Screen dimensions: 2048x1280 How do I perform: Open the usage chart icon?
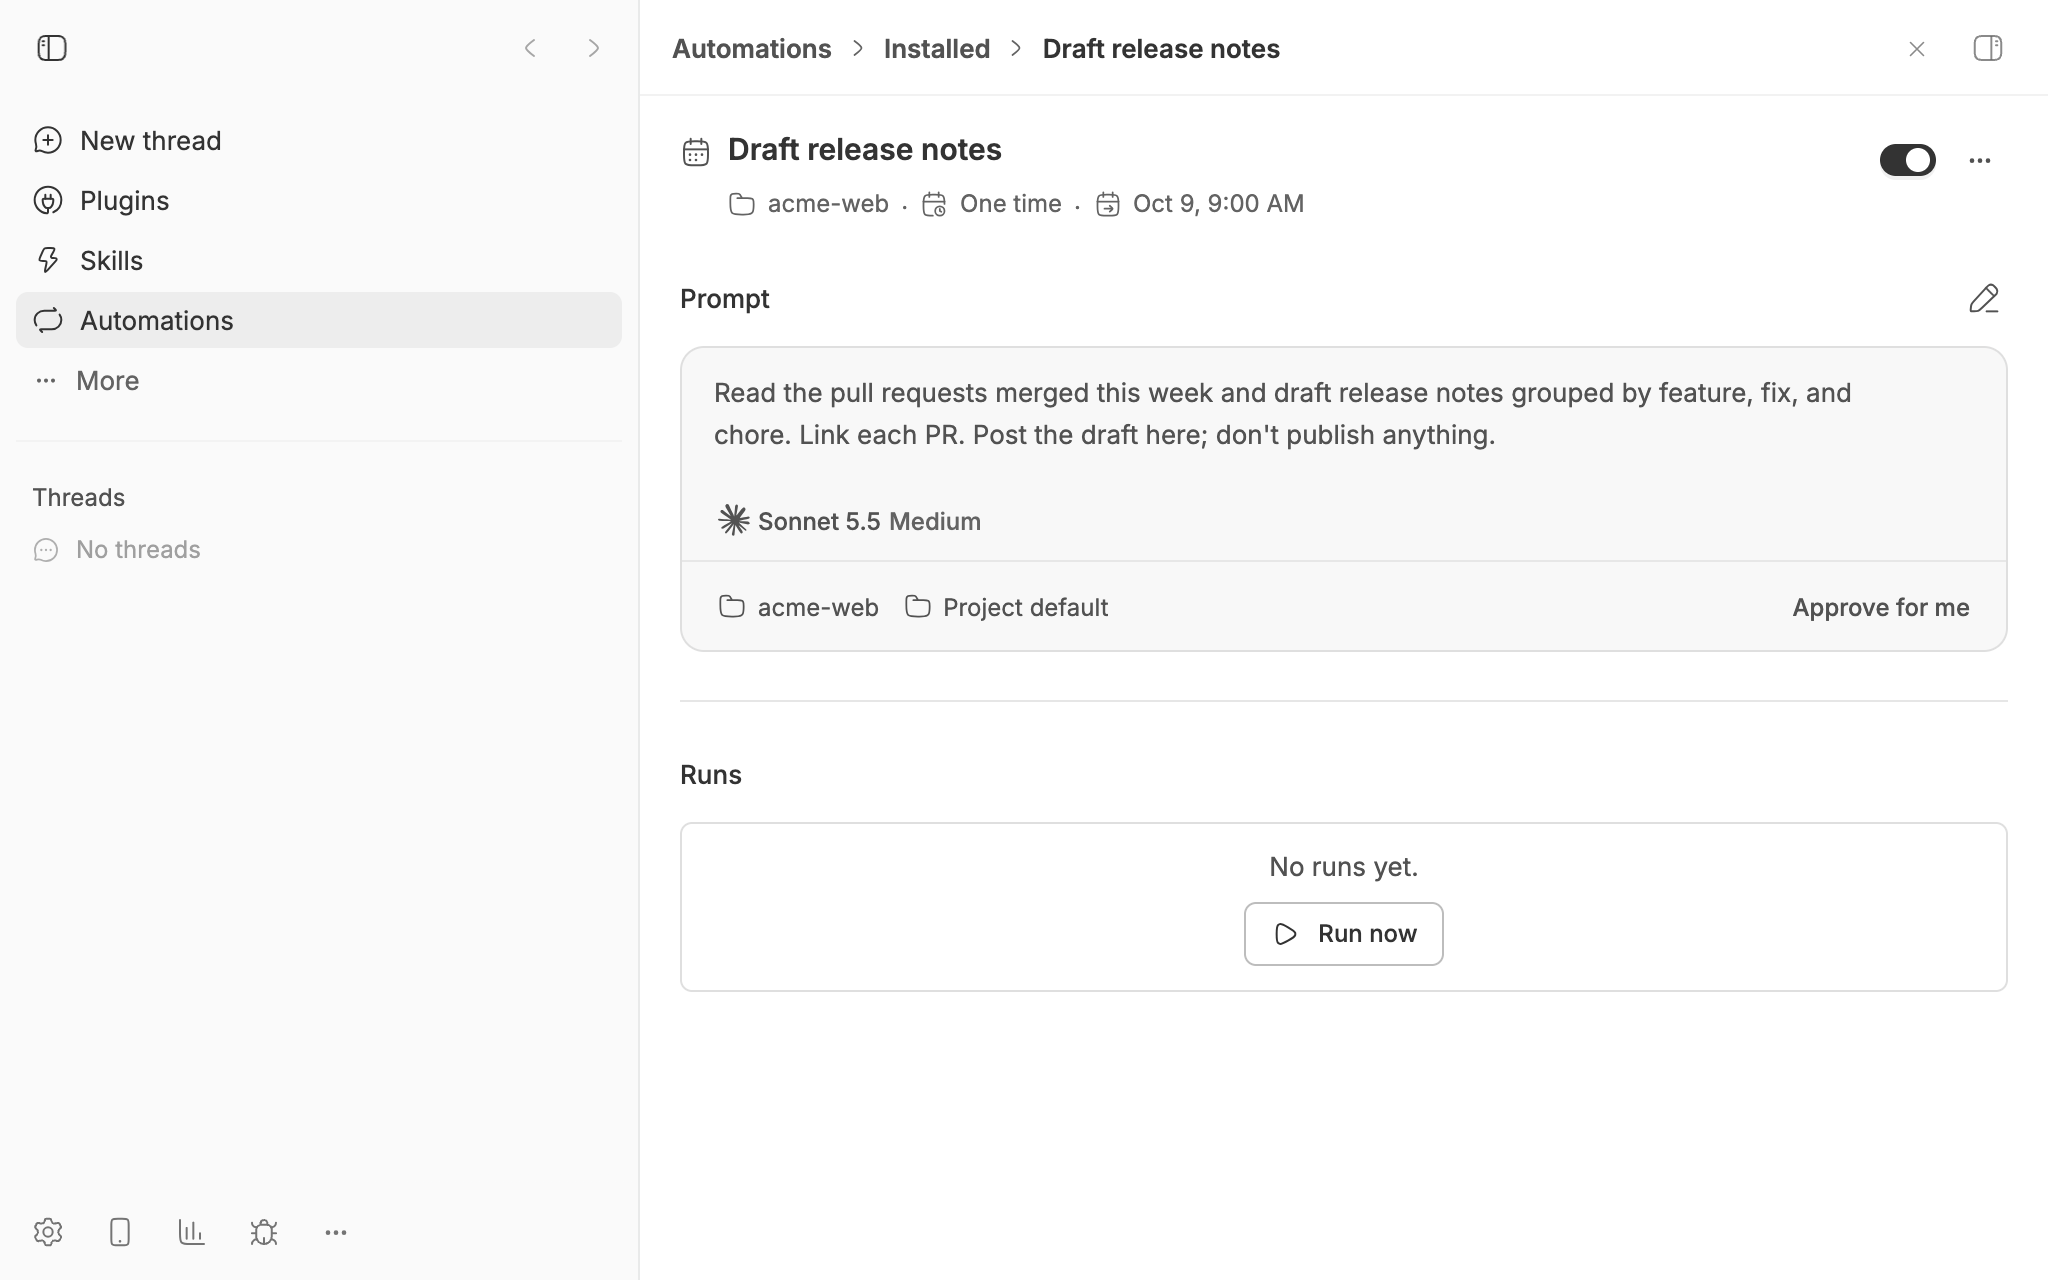[x=192, y=1232]
